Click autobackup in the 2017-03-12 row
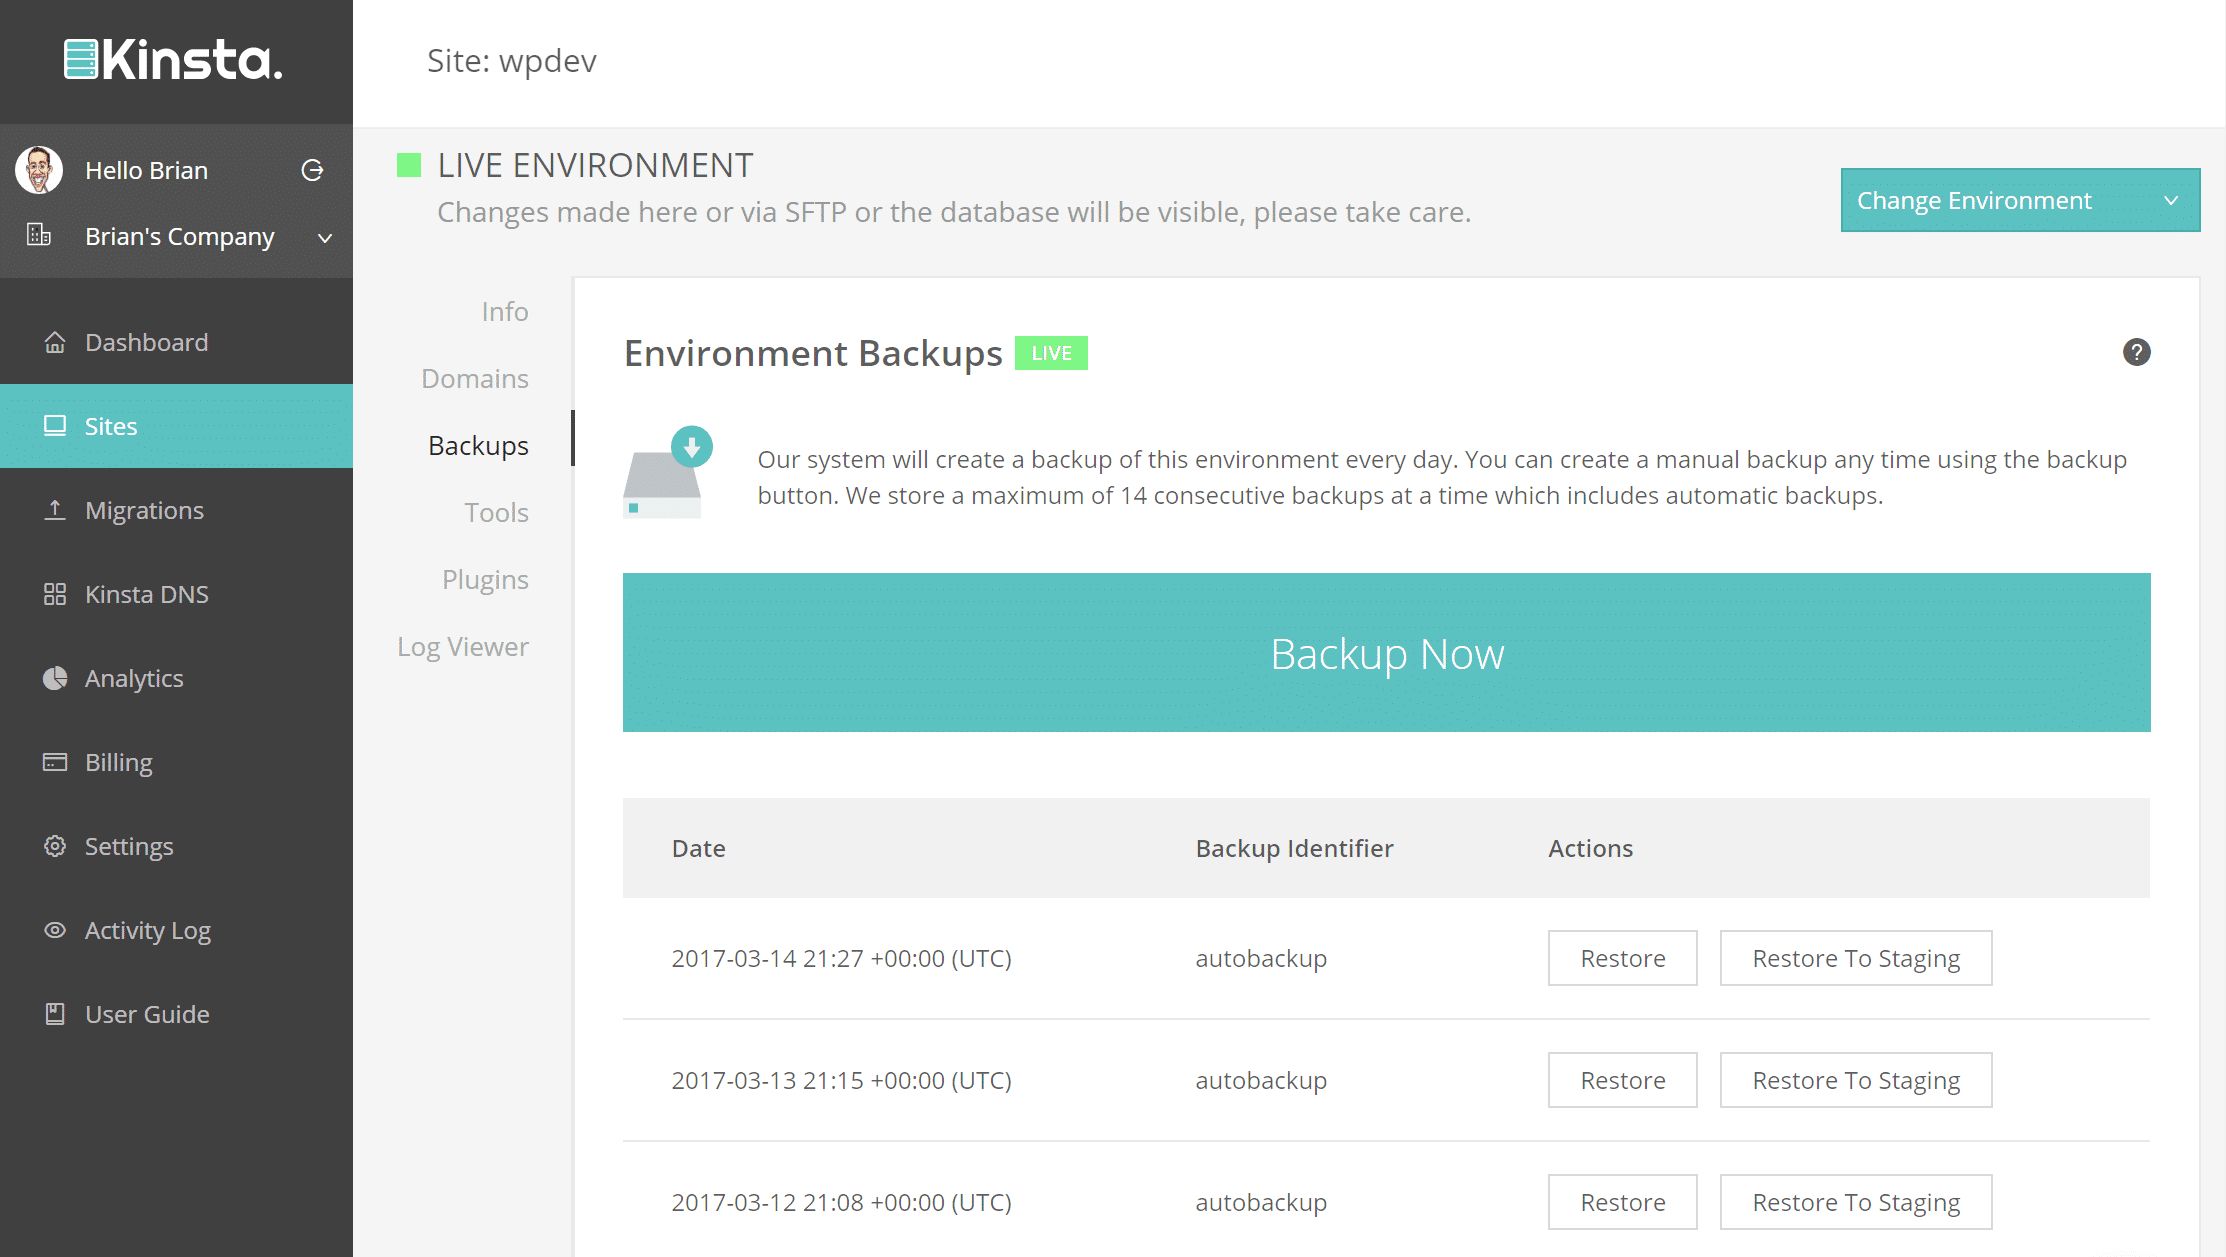 (1261, 1202)
